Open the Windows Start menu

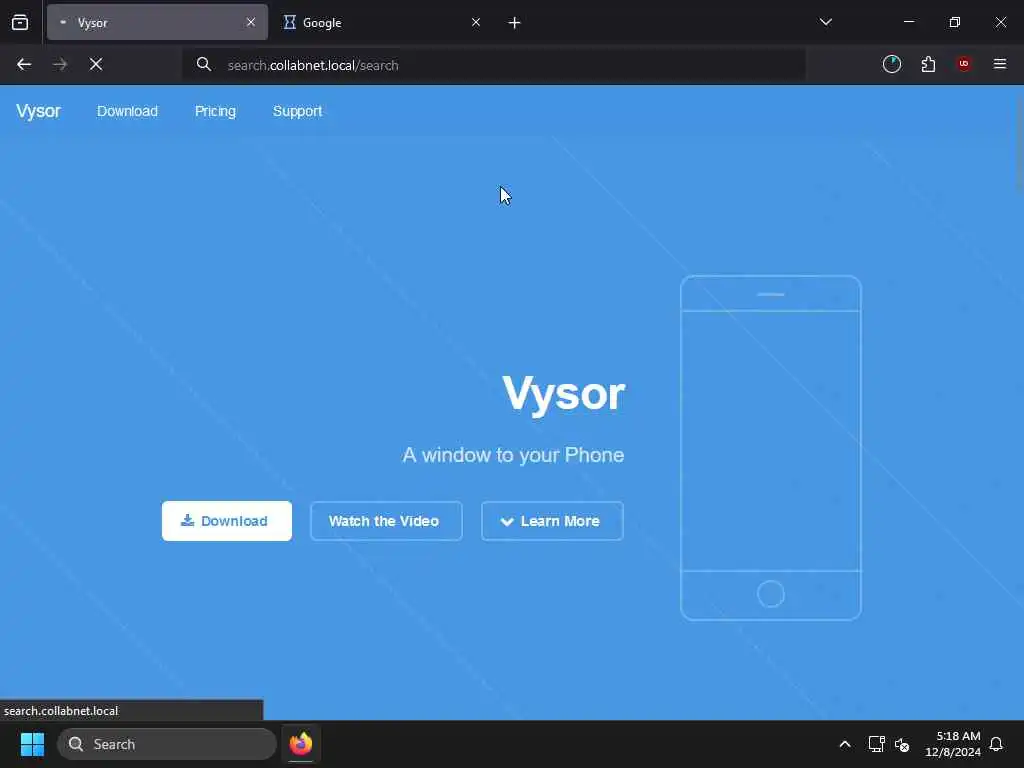(32, 744)
